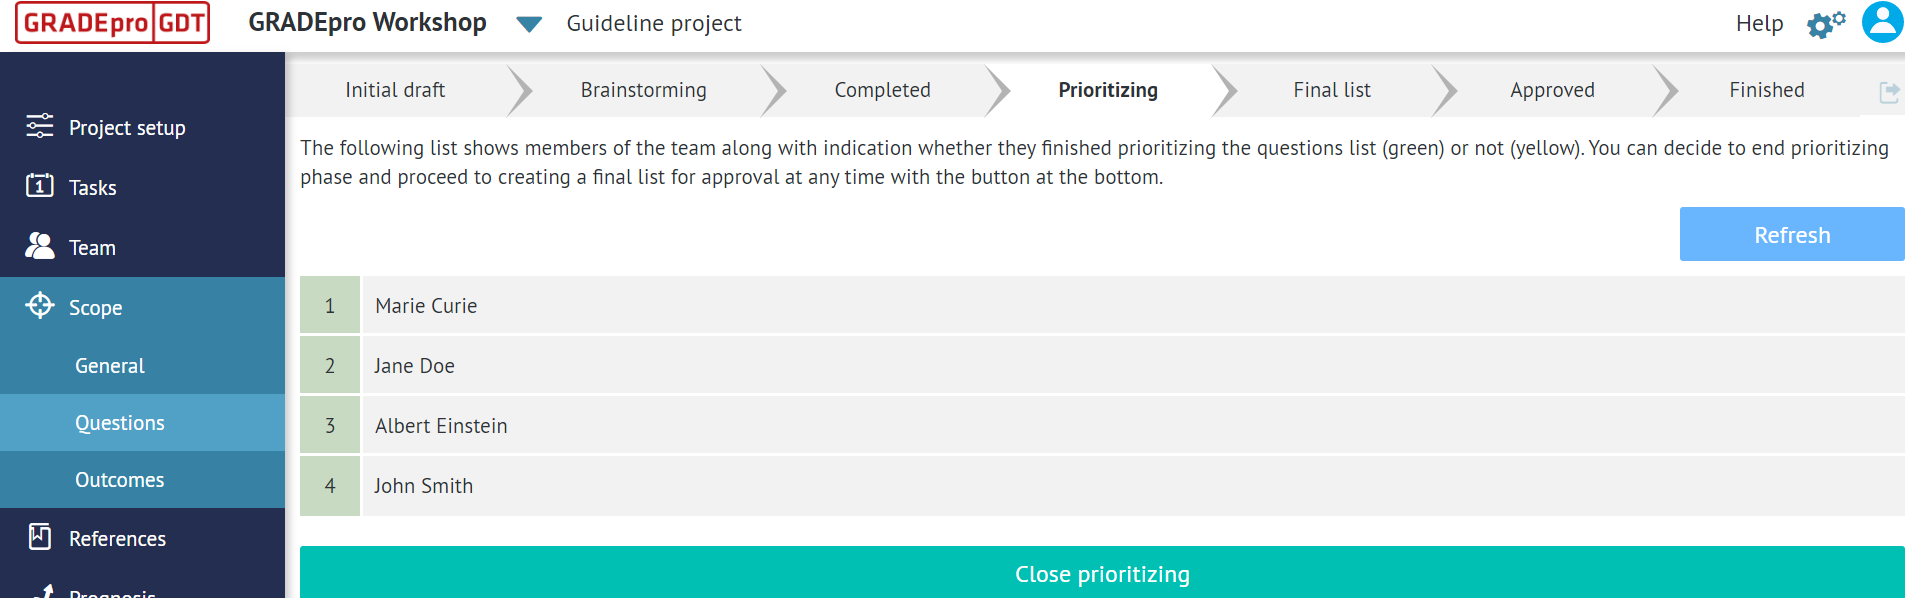Image resolution: width=1905 pixels, height=598 pixels.
Task: Switch to the Brainstorming stage
Action: (x=643, y=90)
